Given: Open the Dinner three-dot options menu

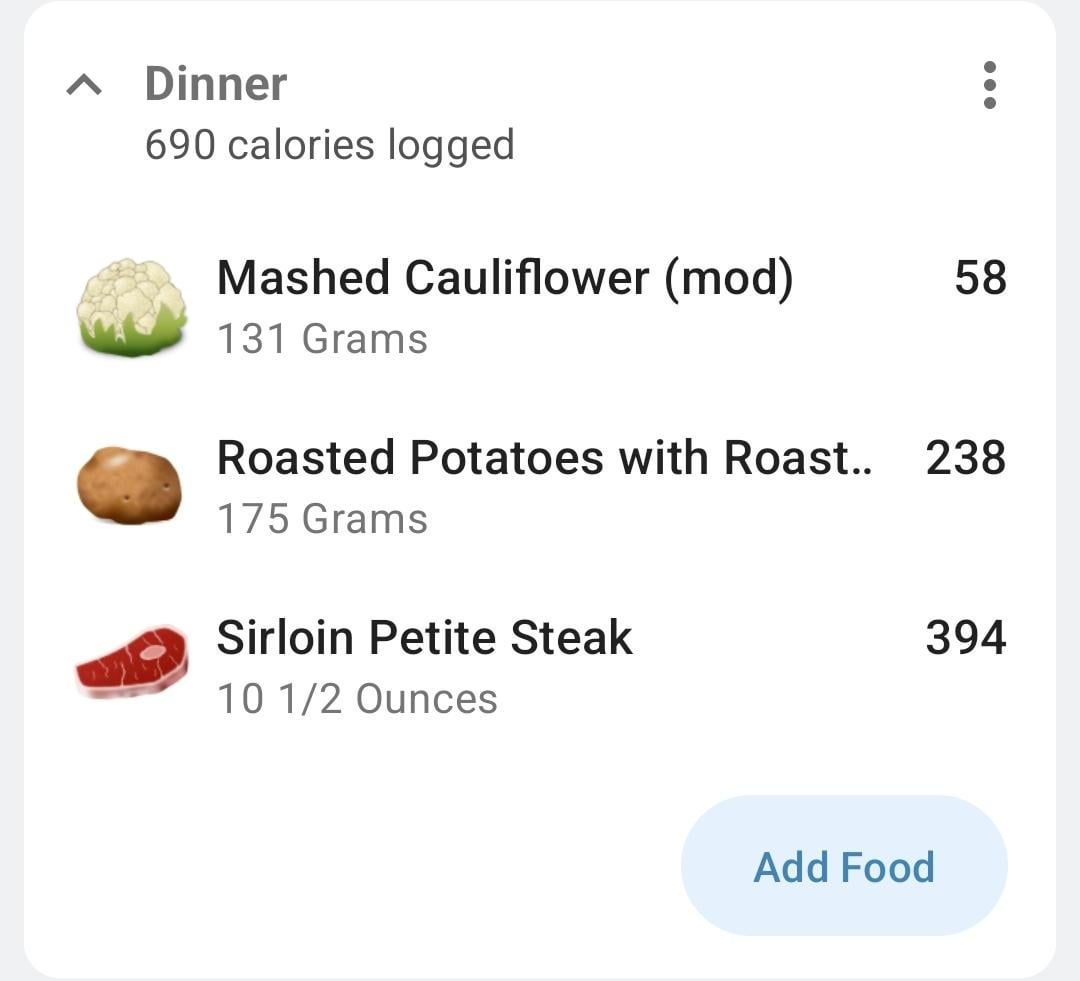Looking at the screenshot, I should 989,85.
